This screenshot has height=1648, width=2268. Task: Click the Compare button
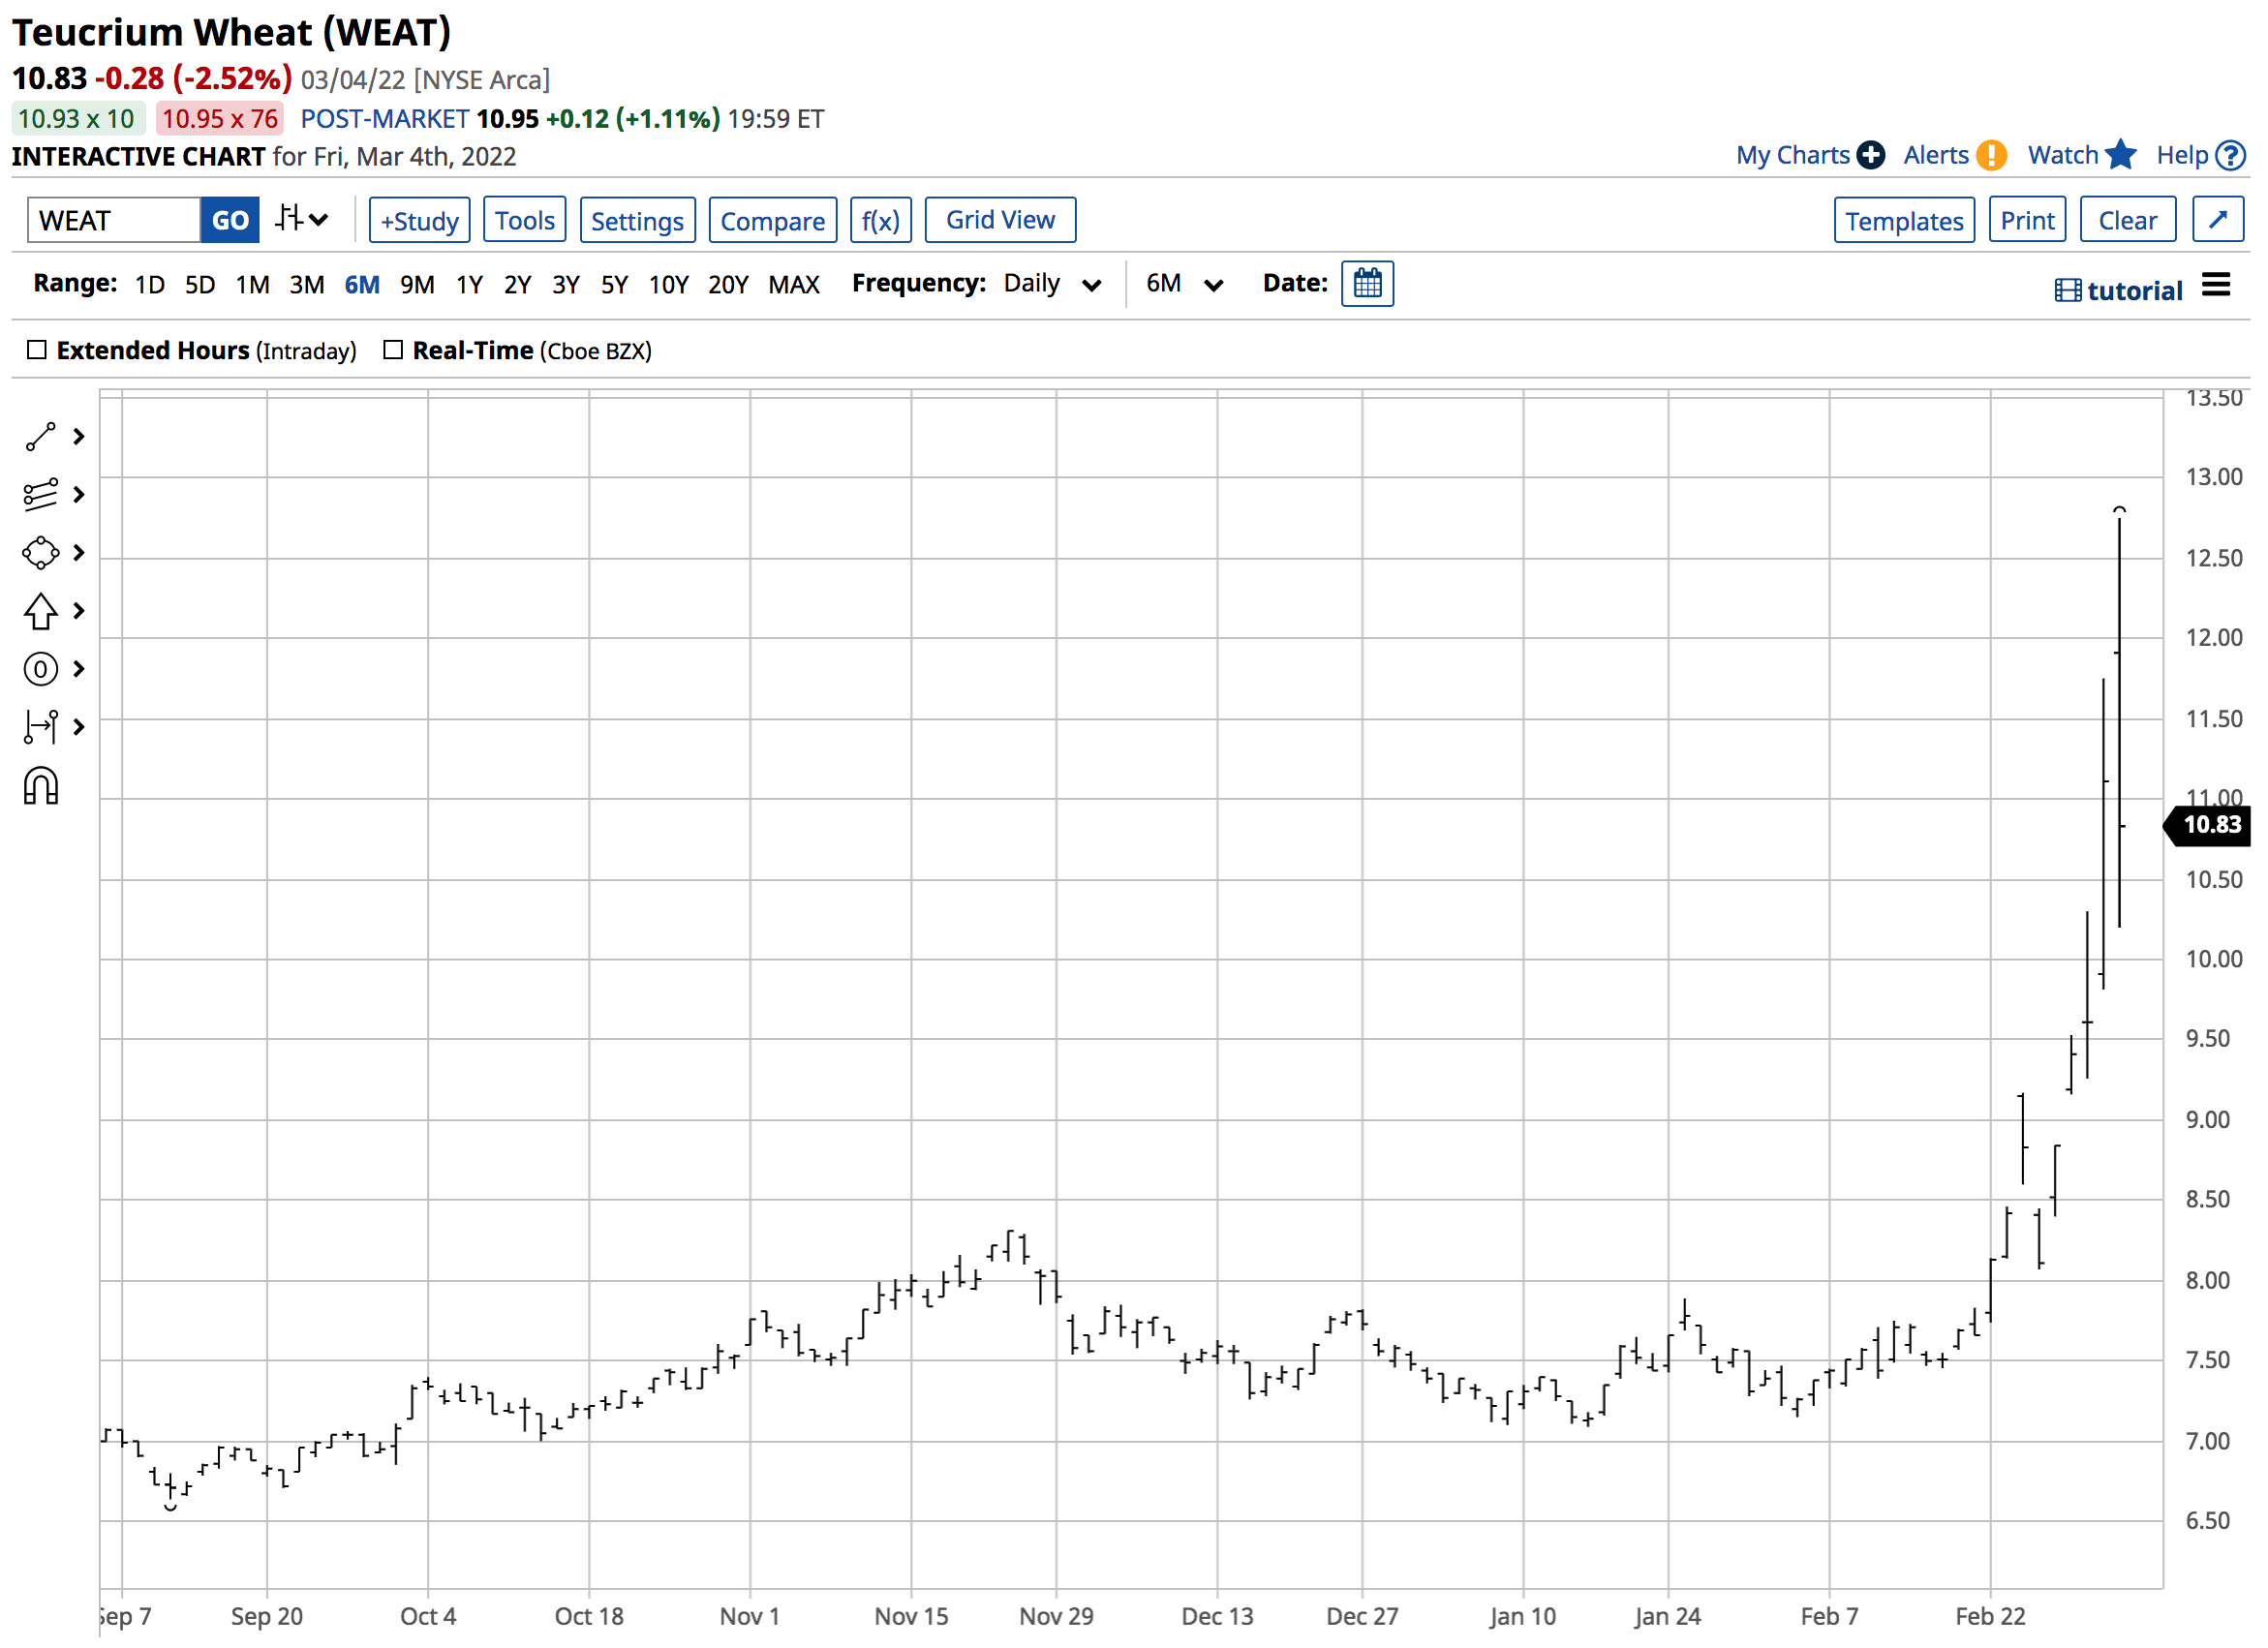click(773, 220)
